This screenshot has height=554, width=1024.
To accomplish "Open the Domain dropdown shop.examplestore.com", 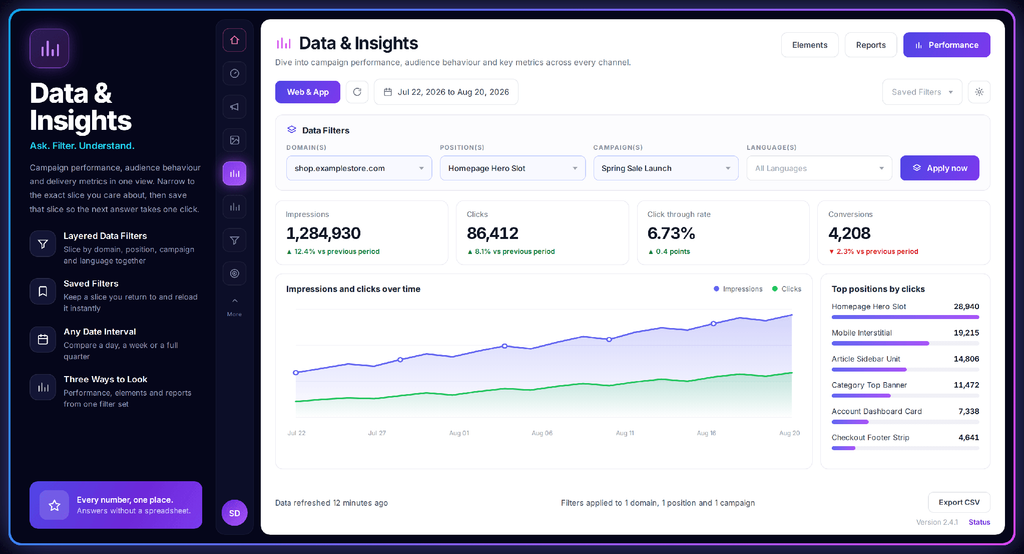I will click(359, 168).
